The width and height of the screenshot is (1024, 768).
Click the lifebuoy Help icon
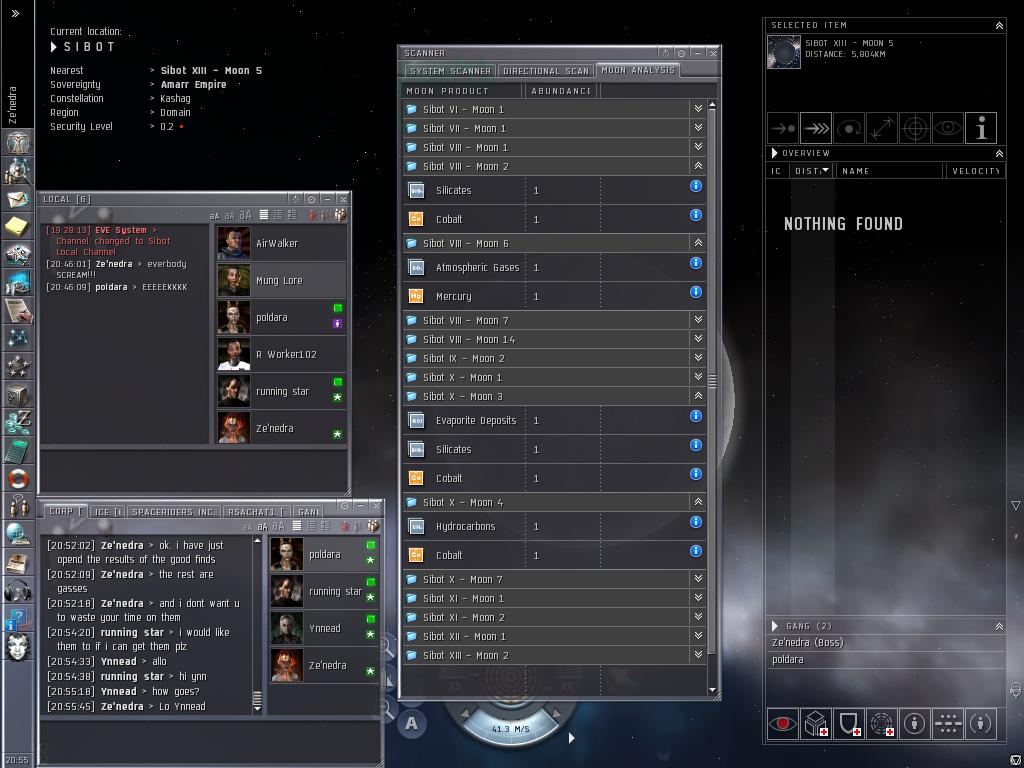tap(18, 478)
